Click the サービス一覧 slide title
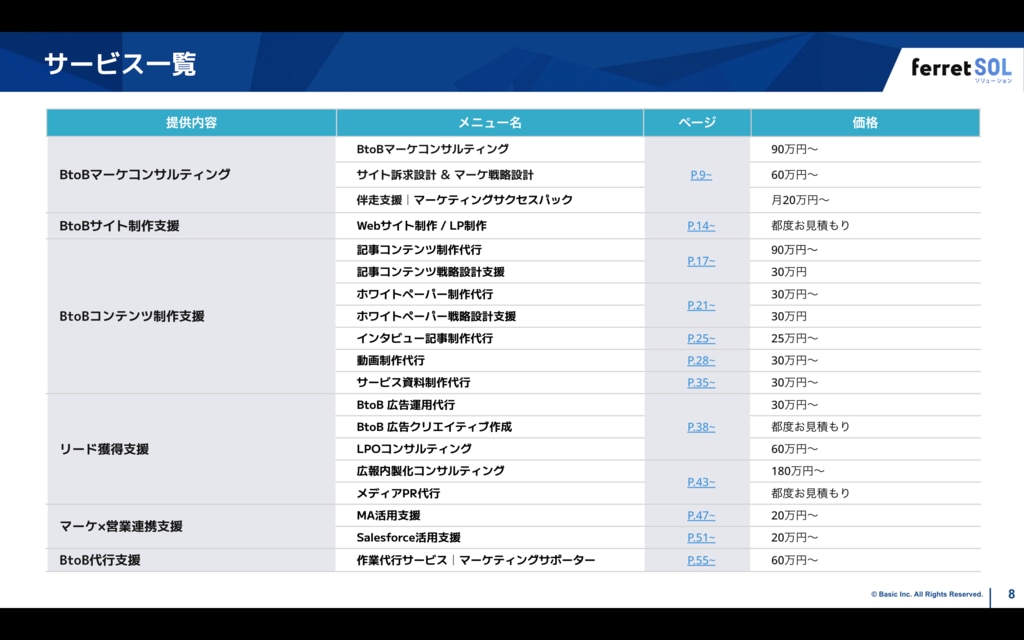1024x640 pixels. pos(120,65)
